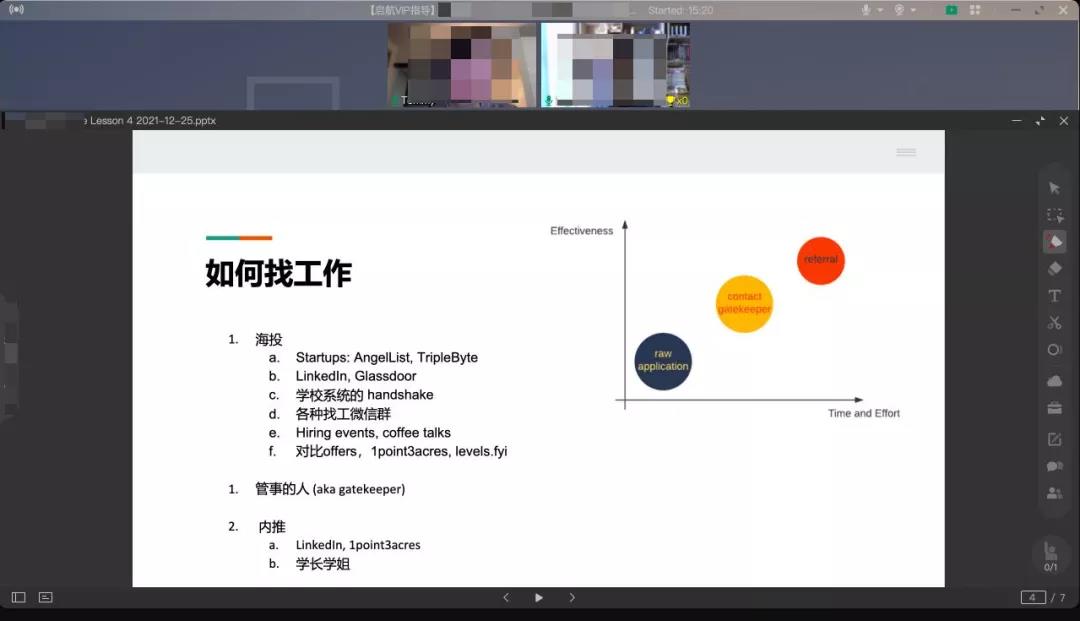Open the toolbox briefcase icon

(x=1054, y=408)
